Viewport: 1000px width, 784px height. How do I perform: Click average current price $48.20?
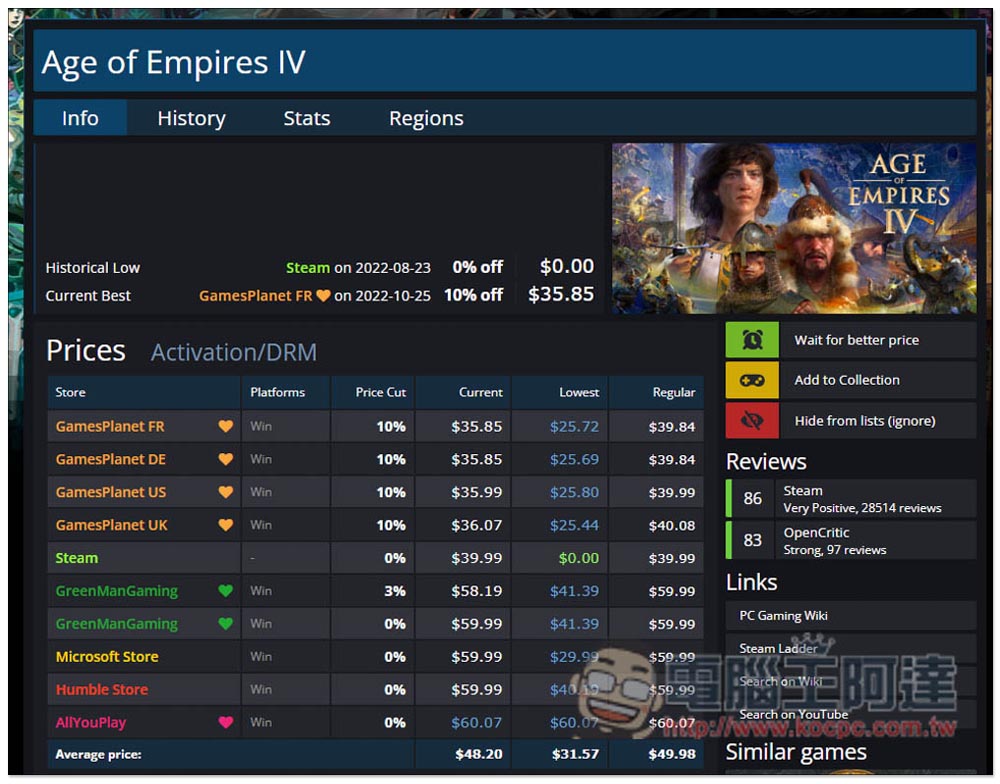point(478,754)
